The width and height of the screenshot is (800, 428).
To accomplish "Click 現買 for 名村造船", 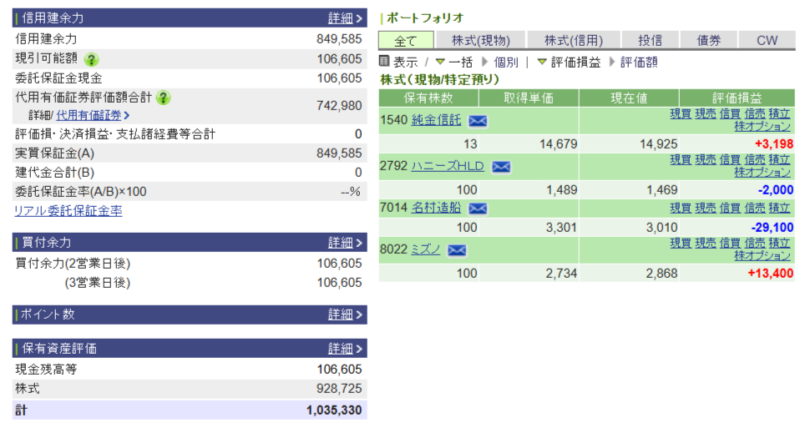I will coord(681,208).
